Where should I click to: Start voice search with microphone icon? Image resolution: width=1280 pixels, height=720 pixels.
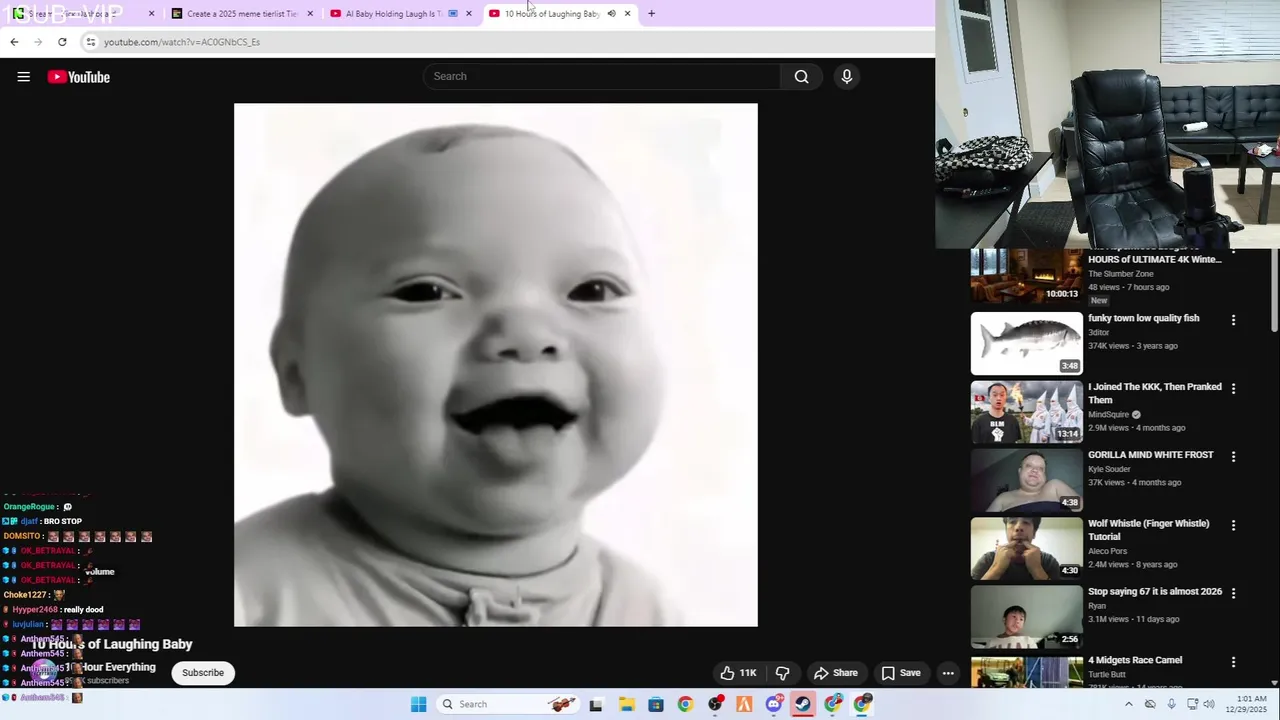pos(846,76)
